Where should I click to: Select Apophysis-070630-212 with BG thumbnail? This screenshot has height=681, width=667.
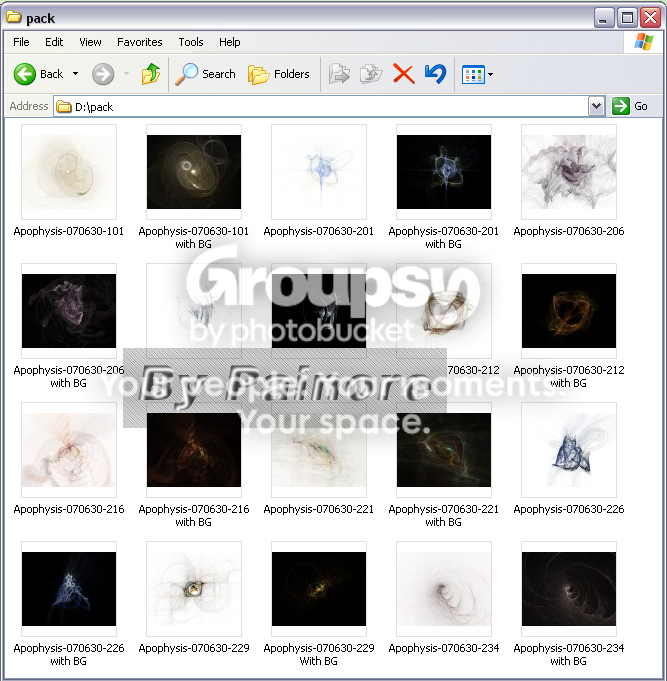(x=569, y=311)
